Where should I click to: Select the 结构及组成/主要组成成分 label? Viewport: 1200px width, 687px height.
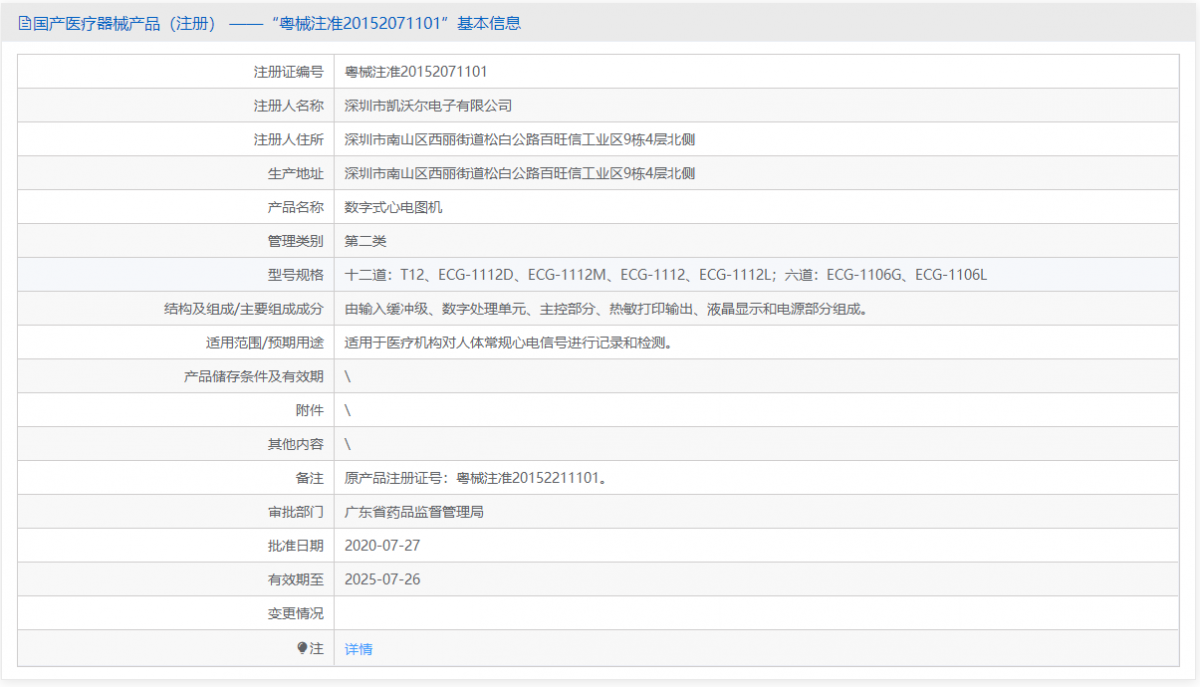244,309
